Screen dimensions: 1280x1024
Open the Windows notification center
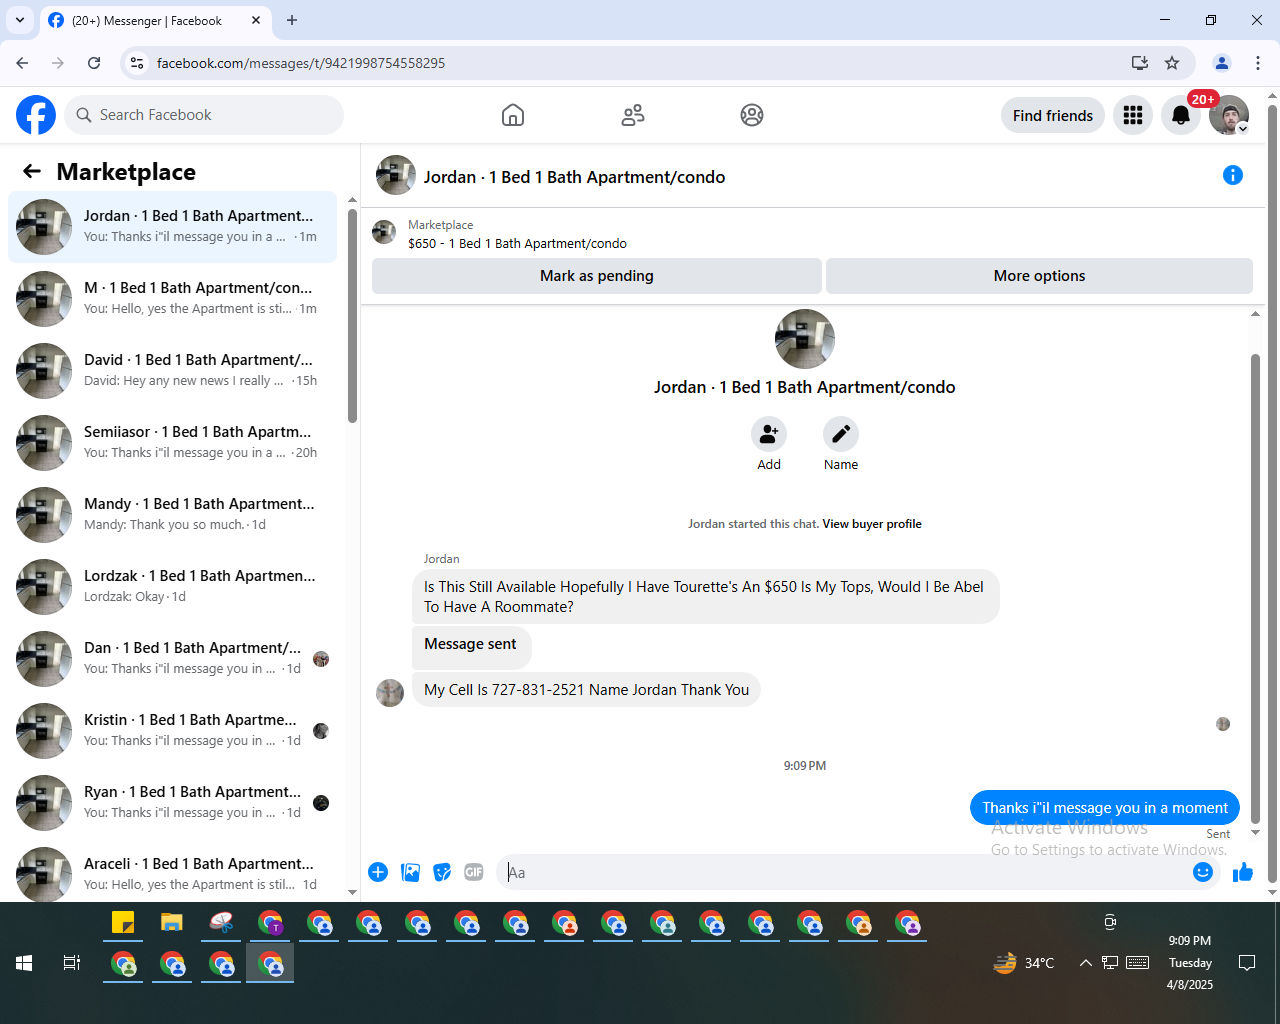tap(1247, 963)
